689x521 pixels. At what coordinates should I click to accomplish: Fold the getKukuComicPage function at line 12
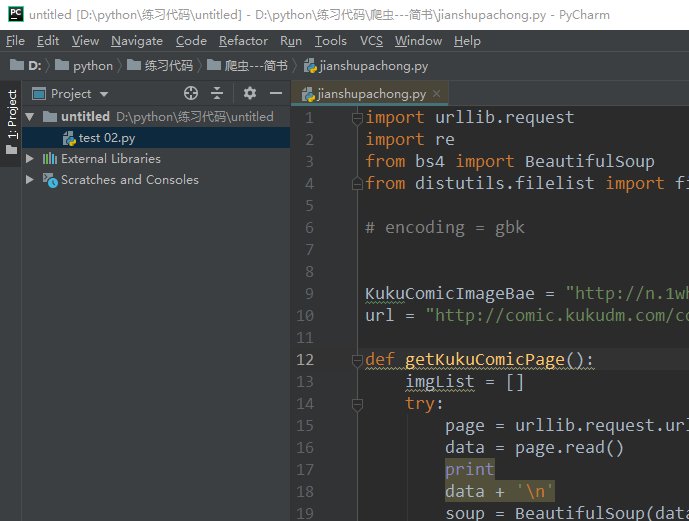[357, 360]
